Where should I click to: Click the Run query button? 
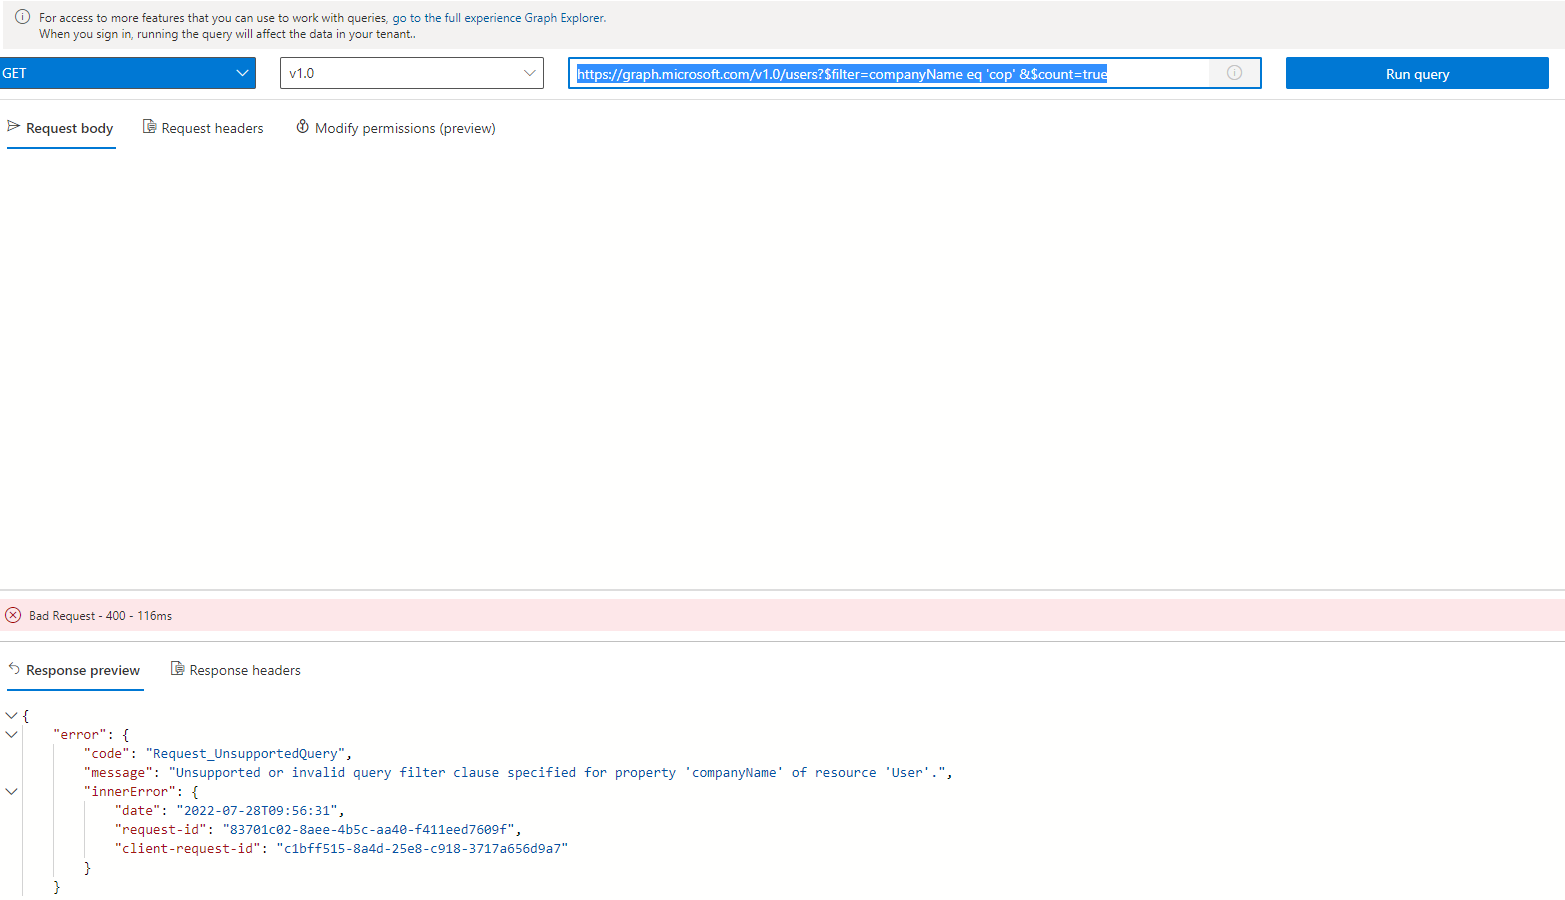pyautogui.click(x=1416, y=73)
